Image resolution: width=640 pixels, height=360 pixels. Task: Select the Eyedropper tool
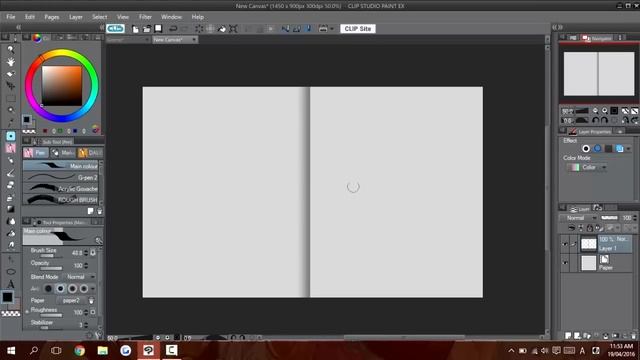click(x=11, y=122)
